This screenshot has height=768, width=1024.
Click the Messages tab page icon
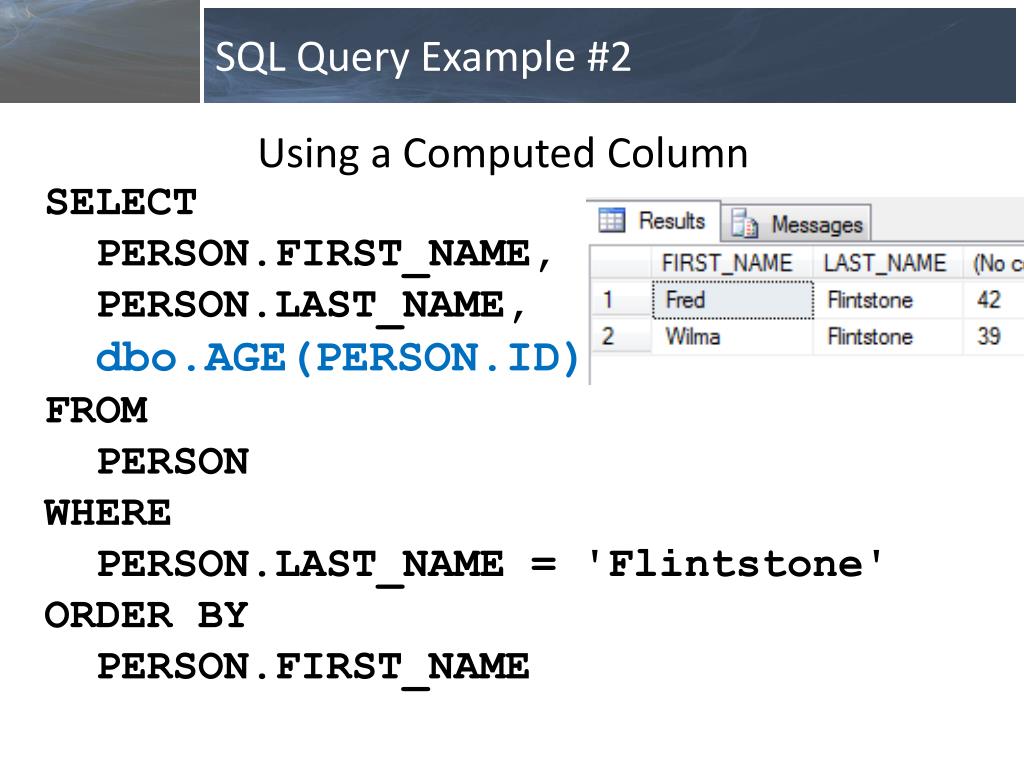743,224
